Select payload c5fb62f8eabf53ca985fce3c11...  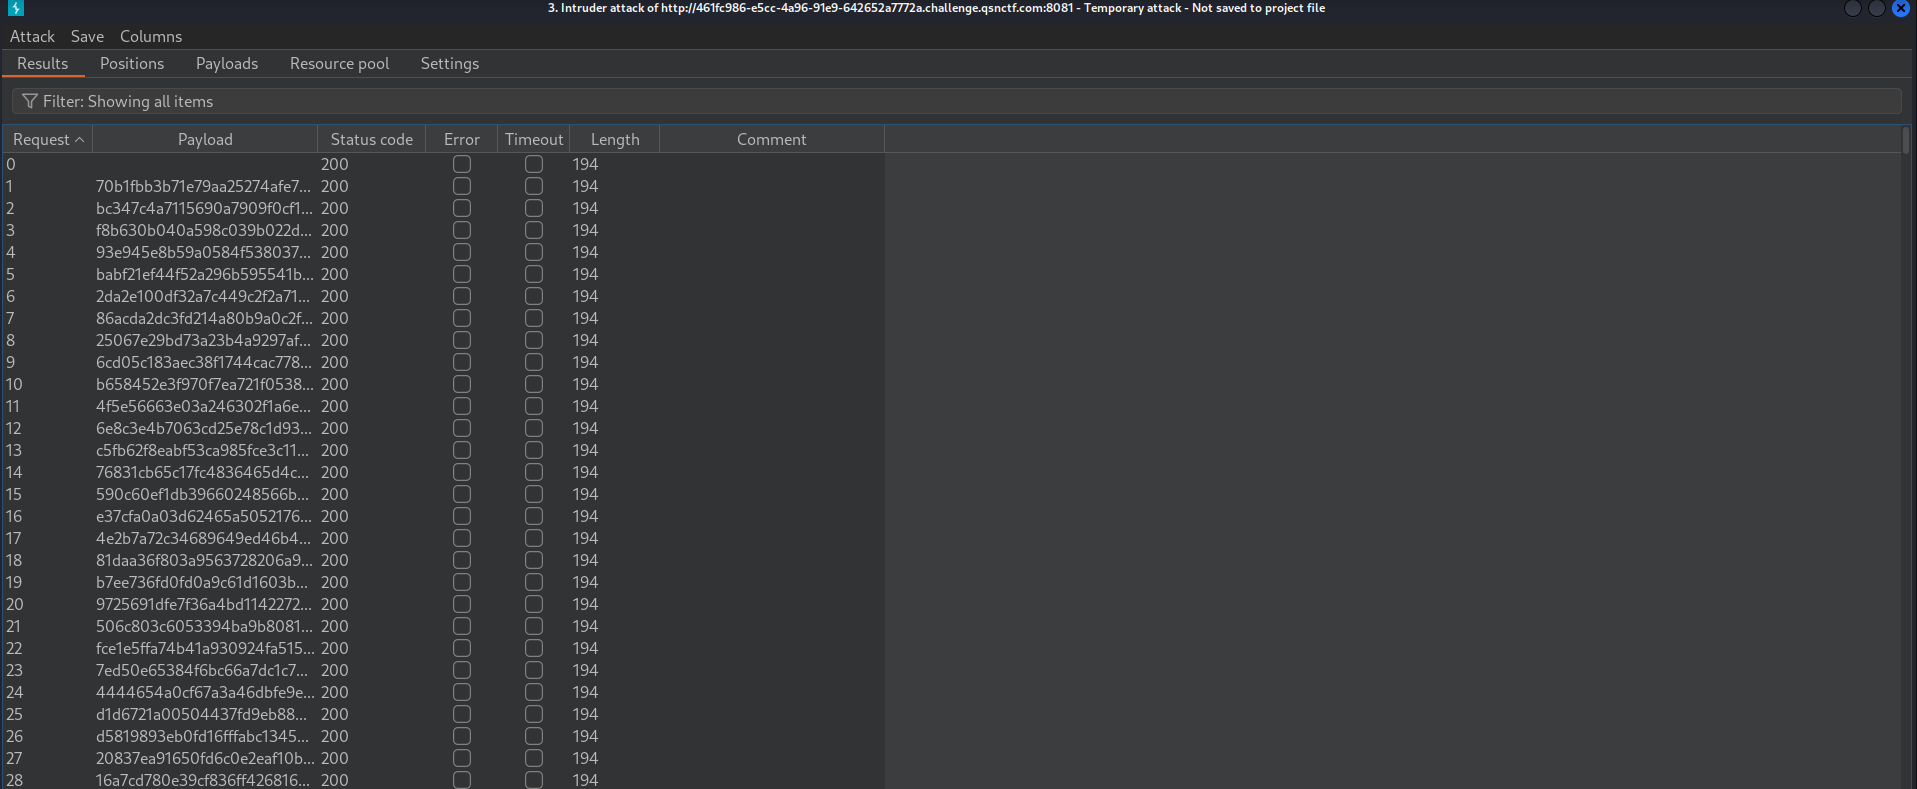[x=204, y=450]
